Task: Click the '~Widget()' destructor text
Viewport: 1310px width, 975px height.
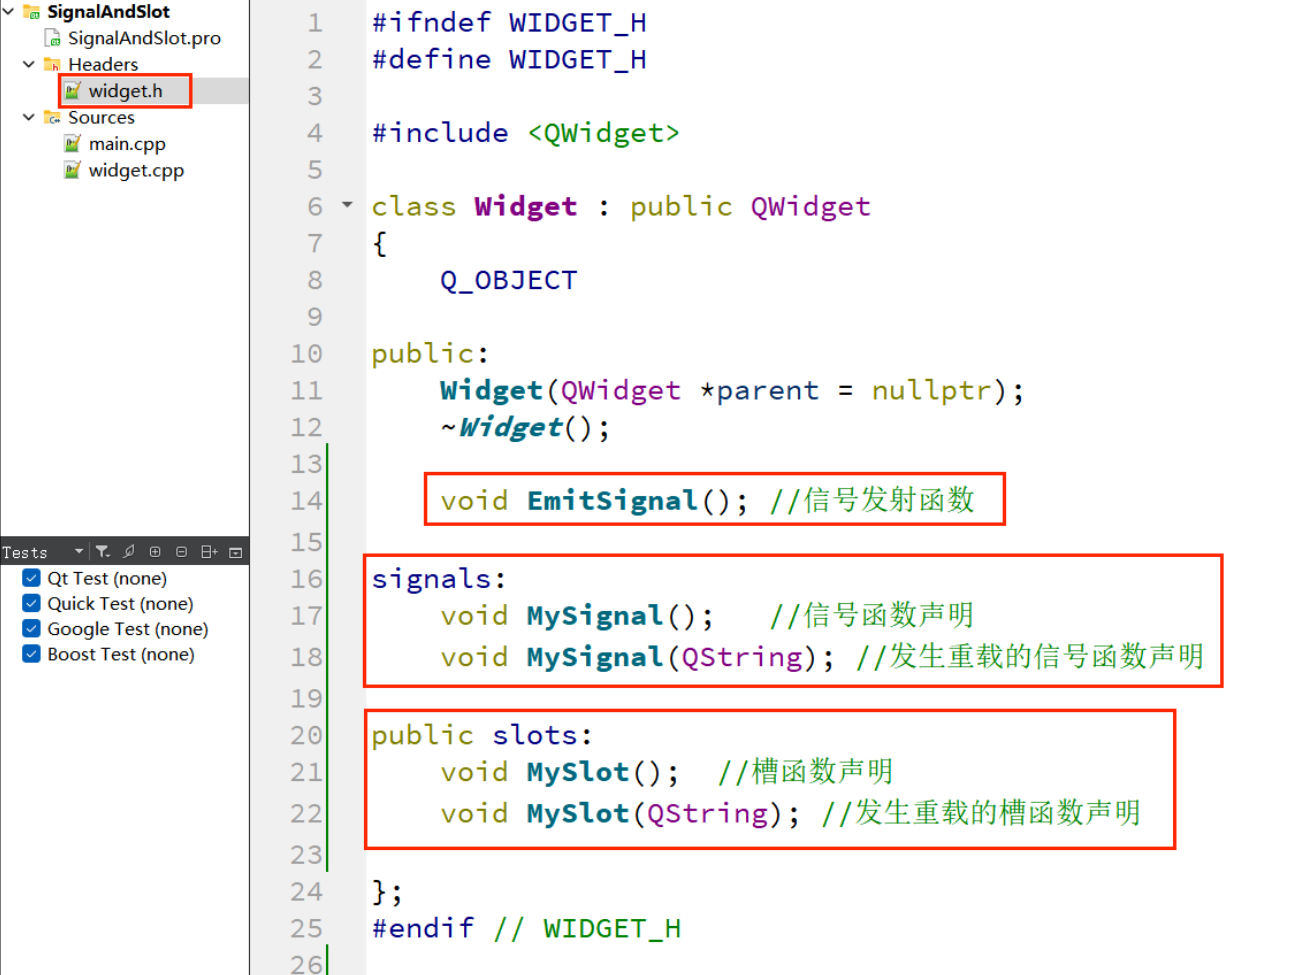Action: pyautogui.click(x=524, y=428)
